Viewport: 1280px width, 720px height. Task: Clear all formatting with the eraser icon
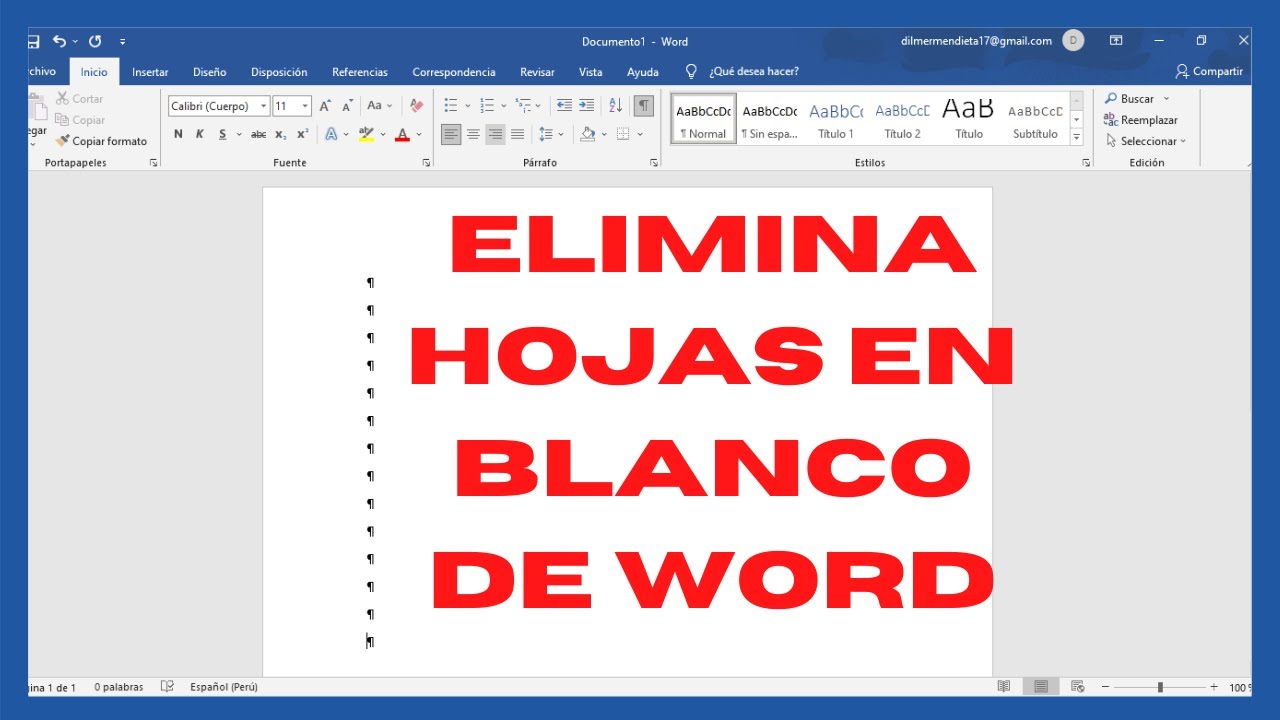pos(416,105)
